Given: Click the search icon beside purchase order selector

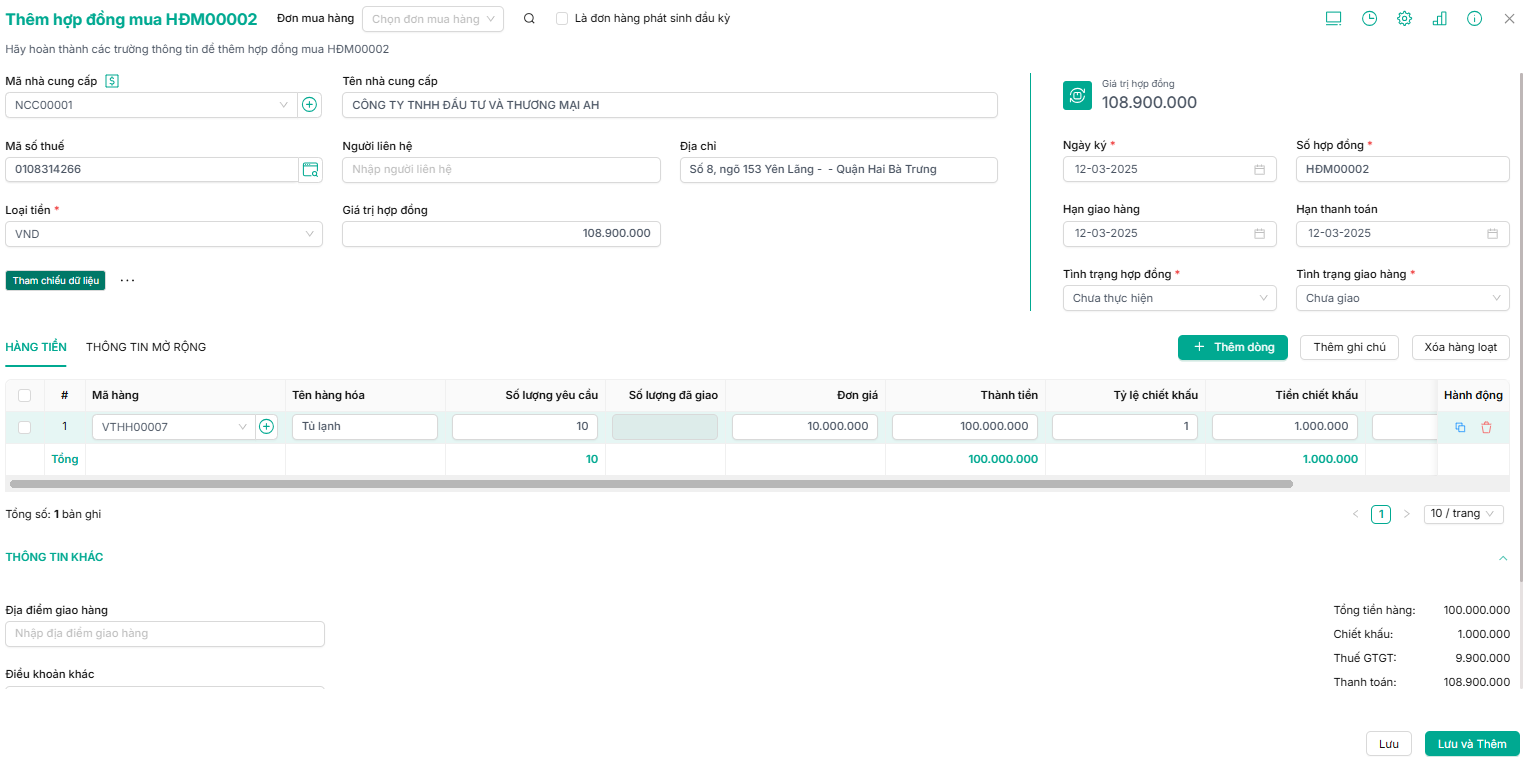Looking at the screenshot, I should tap(529, 19).
